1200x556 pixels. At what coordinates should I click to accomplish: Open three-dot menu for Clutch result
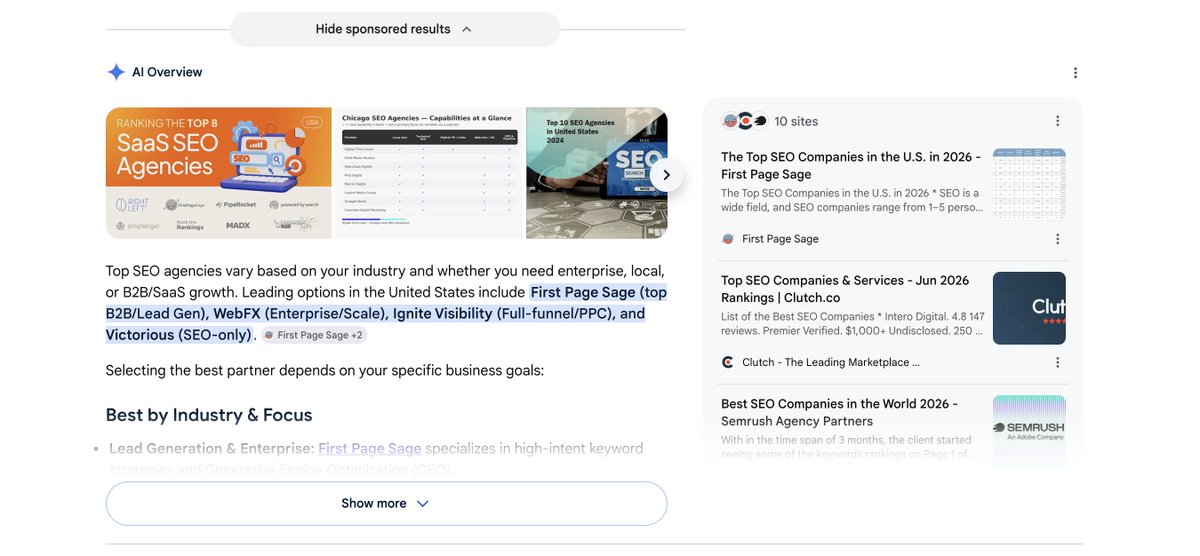click(1057, 362)
